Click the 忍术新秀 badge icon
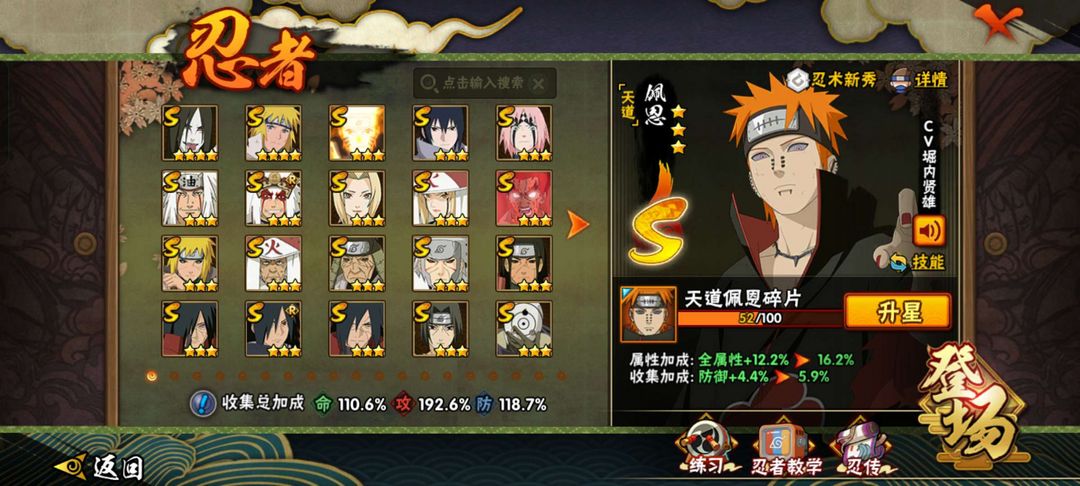The image size is (1080, 486). pyautogui.click(x=799, y=78)
